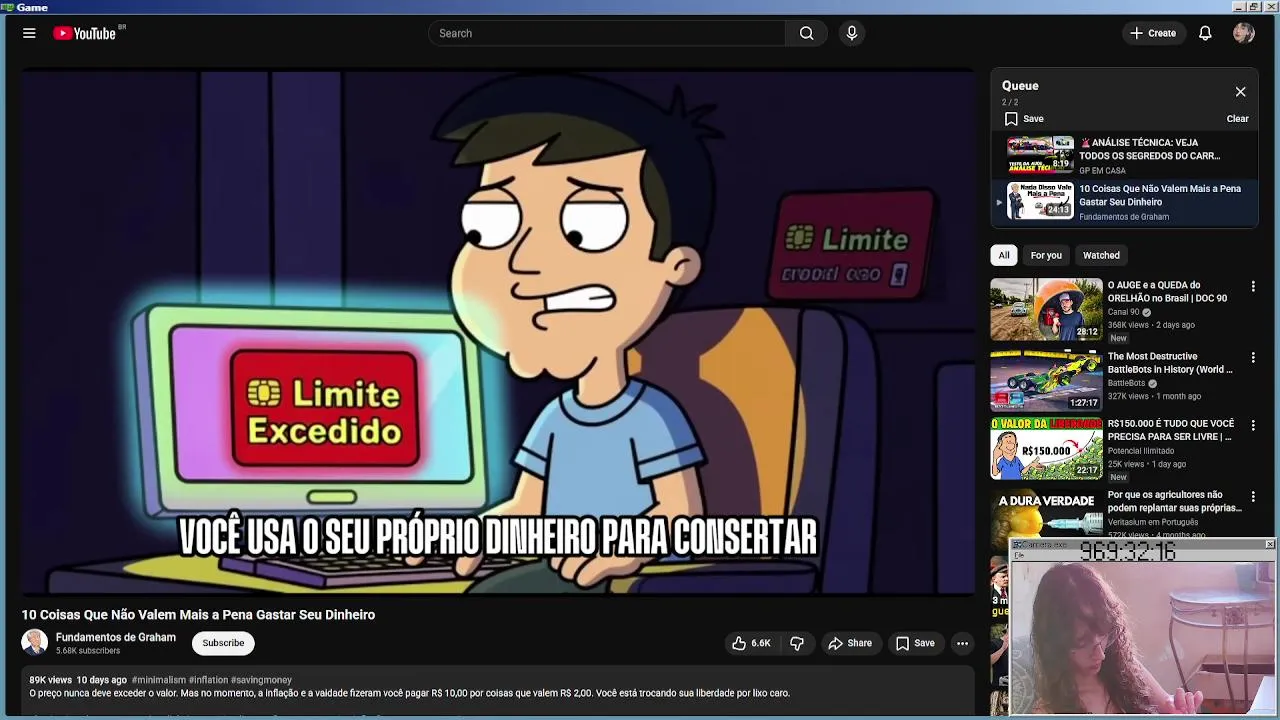Share the video
Image resolution: width=1280 pixels, height=720 pixels.
pyautogui.click(x=850, y=643)
